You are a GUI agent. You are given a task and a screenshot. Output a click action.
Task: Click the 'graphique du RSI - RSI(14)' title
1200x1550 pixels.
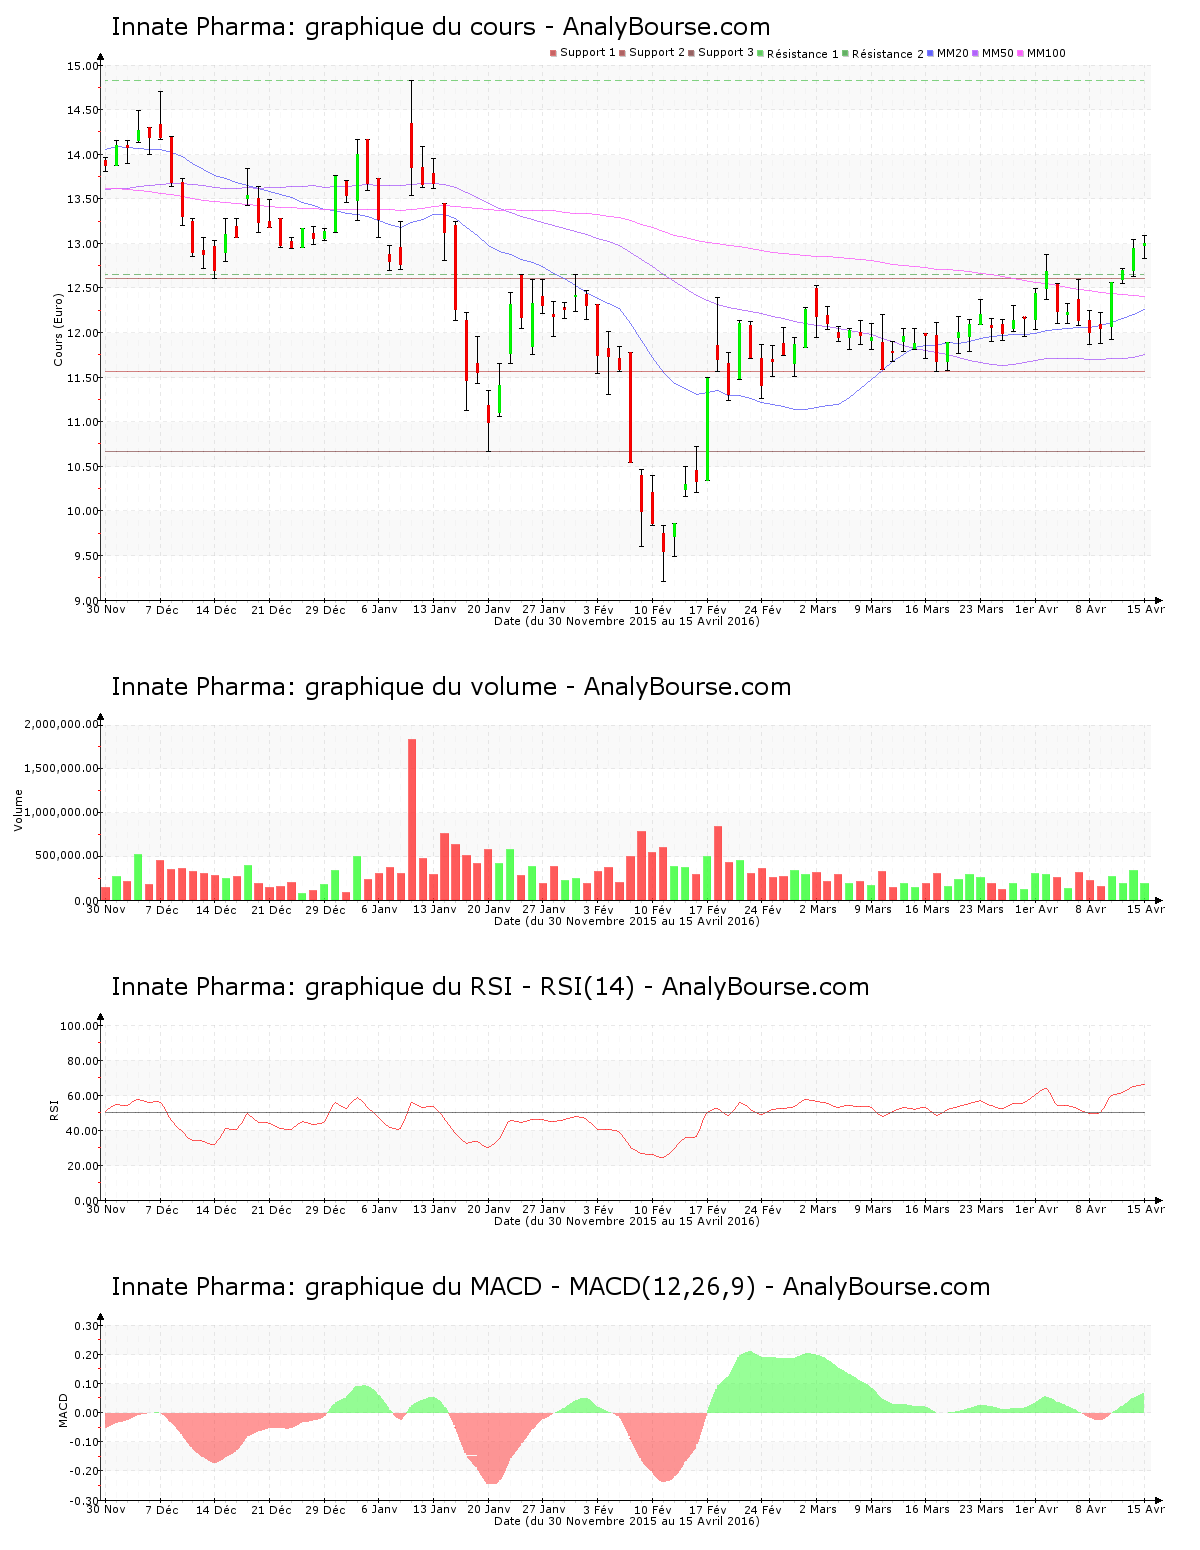click(x=490, y=987)
